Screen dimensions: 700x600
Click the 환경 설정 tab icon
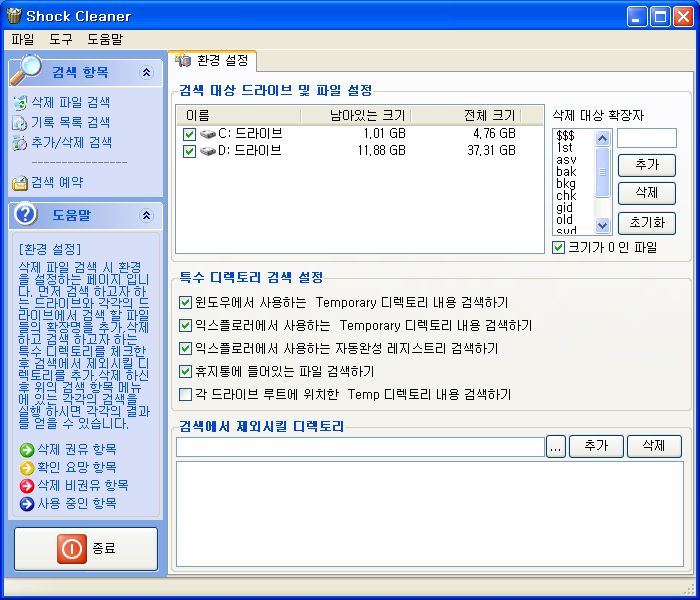pos(183,61)
